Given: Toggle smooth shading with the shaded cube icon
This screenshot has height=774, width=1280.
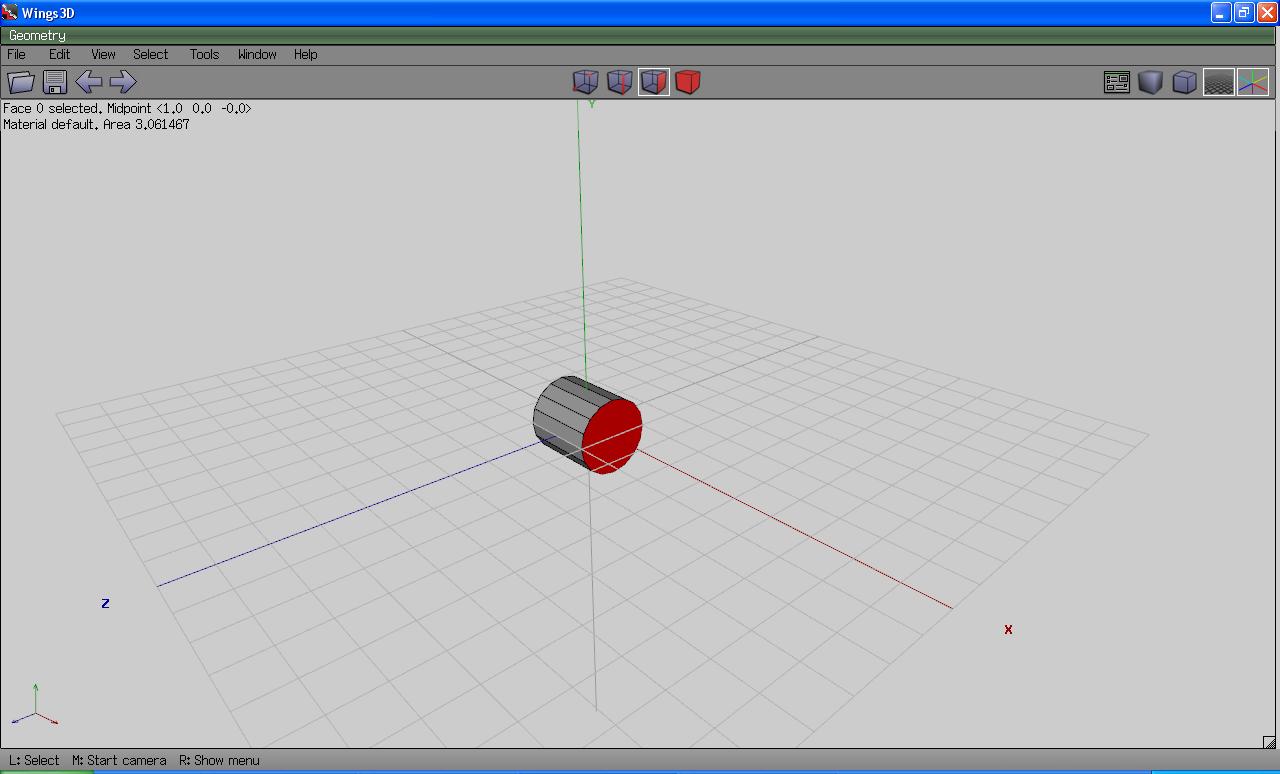Looking at the screenshot, I should pyautogui.click(x=1151, y=82).
